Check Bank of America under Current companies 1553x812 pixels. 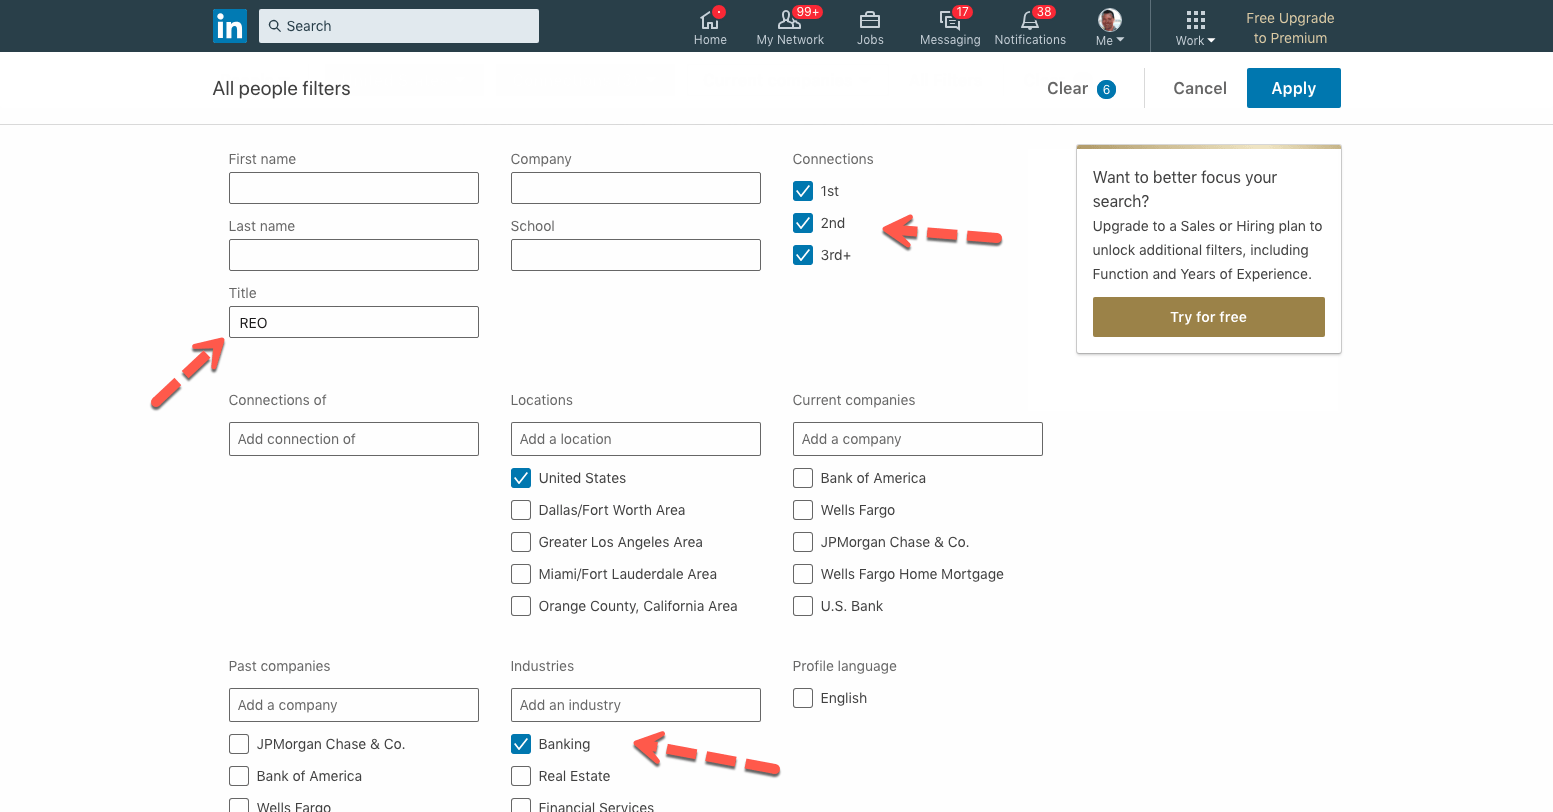coord(802,478)
